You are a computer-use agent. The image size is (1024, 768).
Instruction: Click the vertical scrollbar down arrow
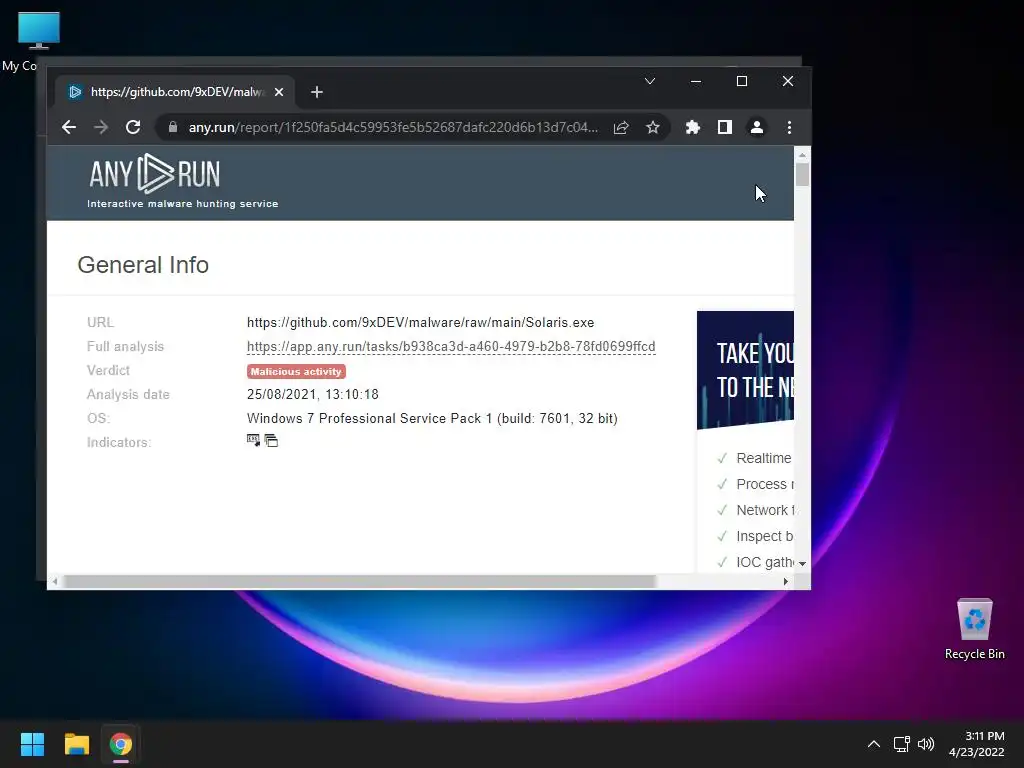[x=802, y=563]
